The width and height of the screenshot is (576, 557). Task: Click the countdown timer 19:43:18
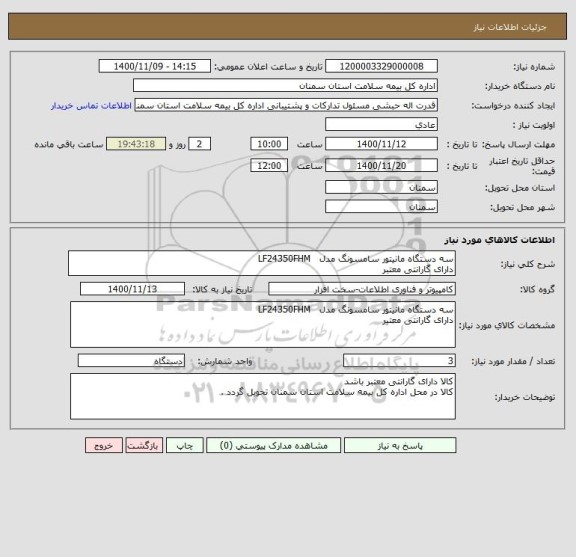click(x=136, y=144)
